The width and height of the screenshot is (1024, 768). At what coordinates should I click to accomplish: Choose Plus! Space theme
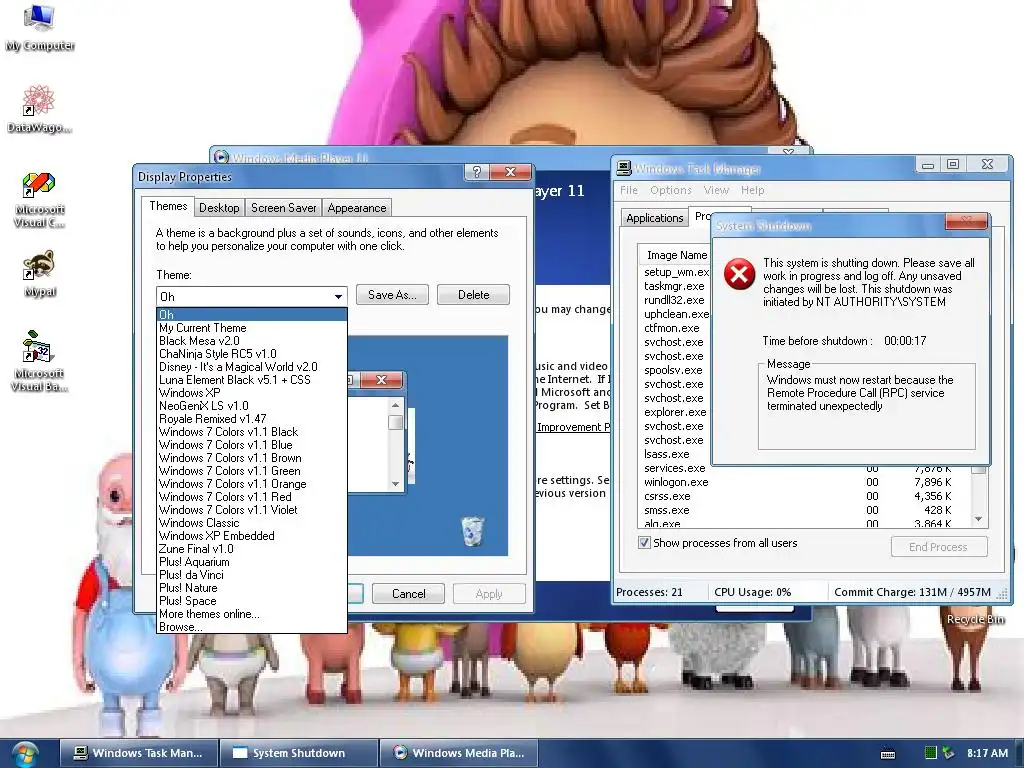point(251,601)
